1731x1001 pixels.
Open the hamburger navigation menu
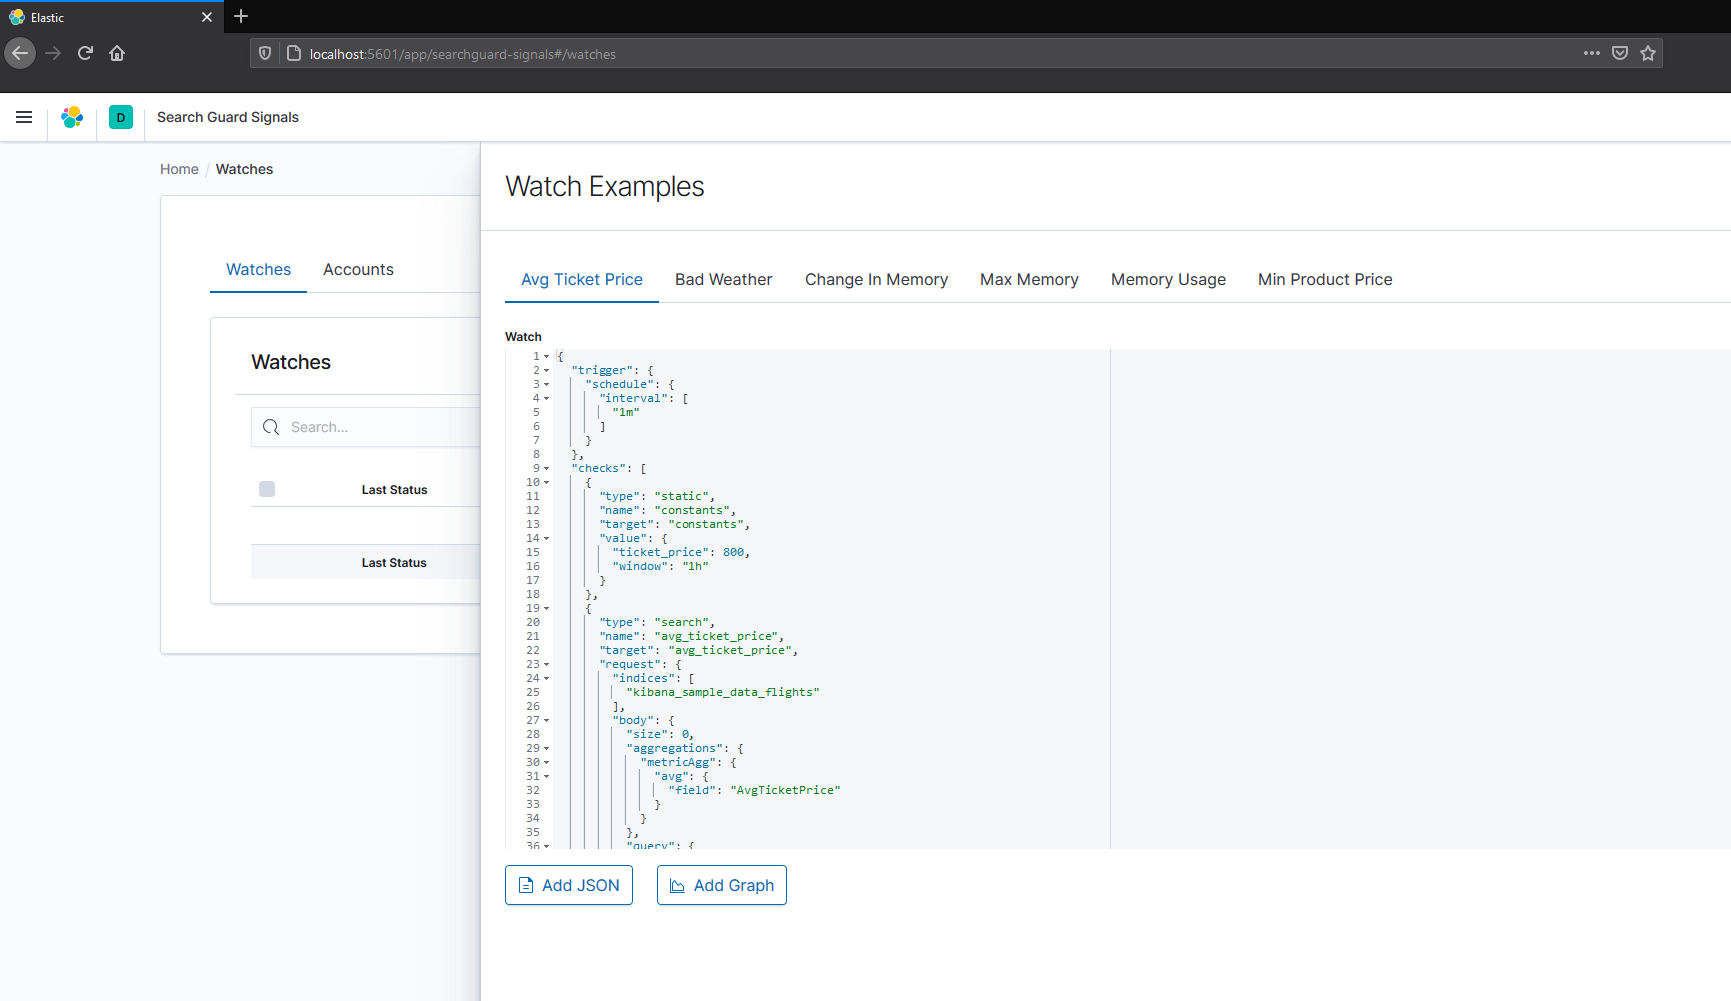[24, 117]
